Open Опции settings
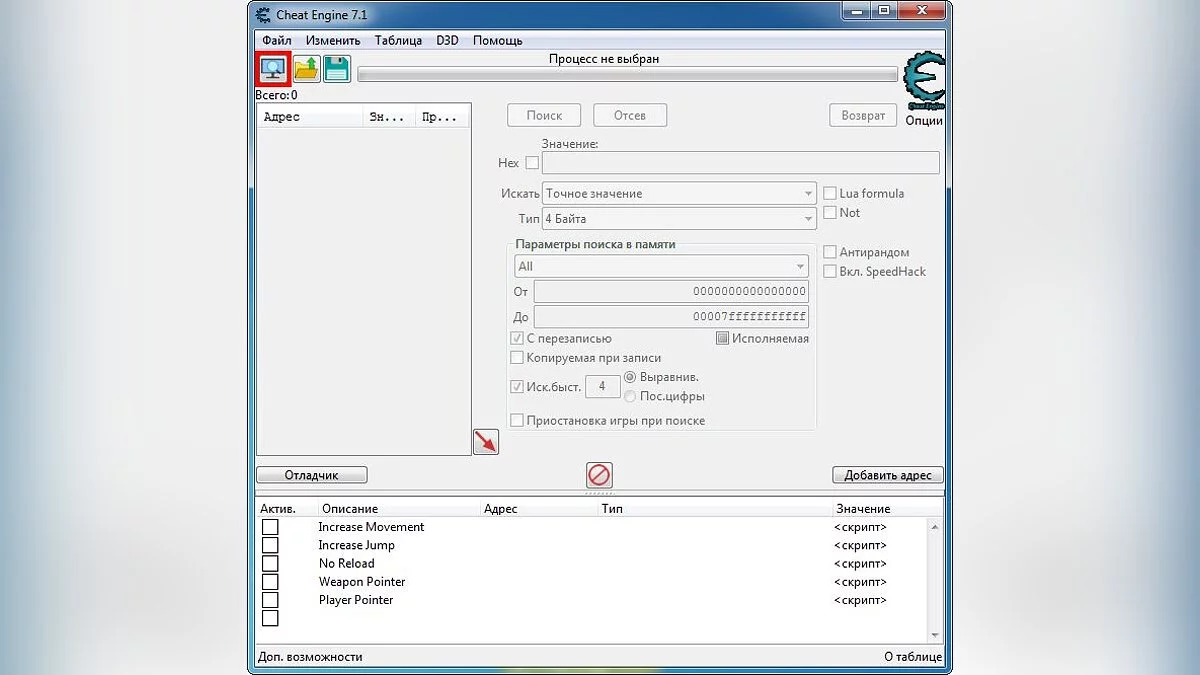This screenshot has width=1200, height=675. [x=924, y=120]
